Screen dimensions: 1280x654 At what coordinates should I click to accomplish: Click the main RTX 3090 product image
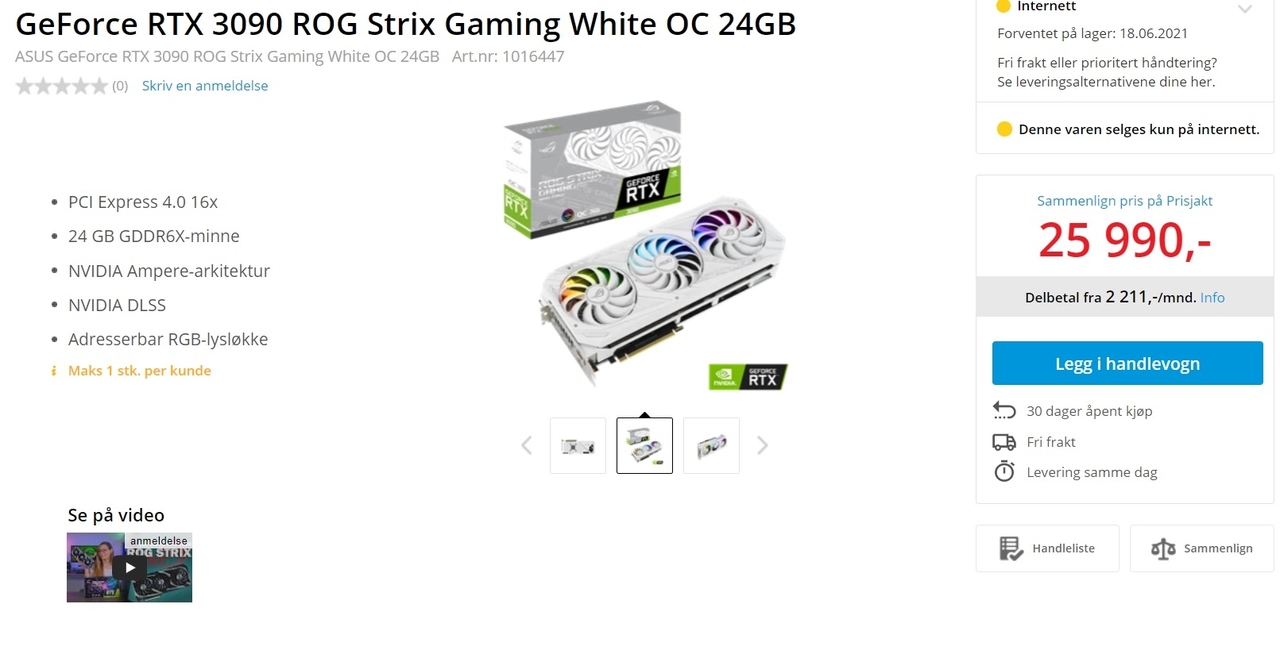coord(645,245)
